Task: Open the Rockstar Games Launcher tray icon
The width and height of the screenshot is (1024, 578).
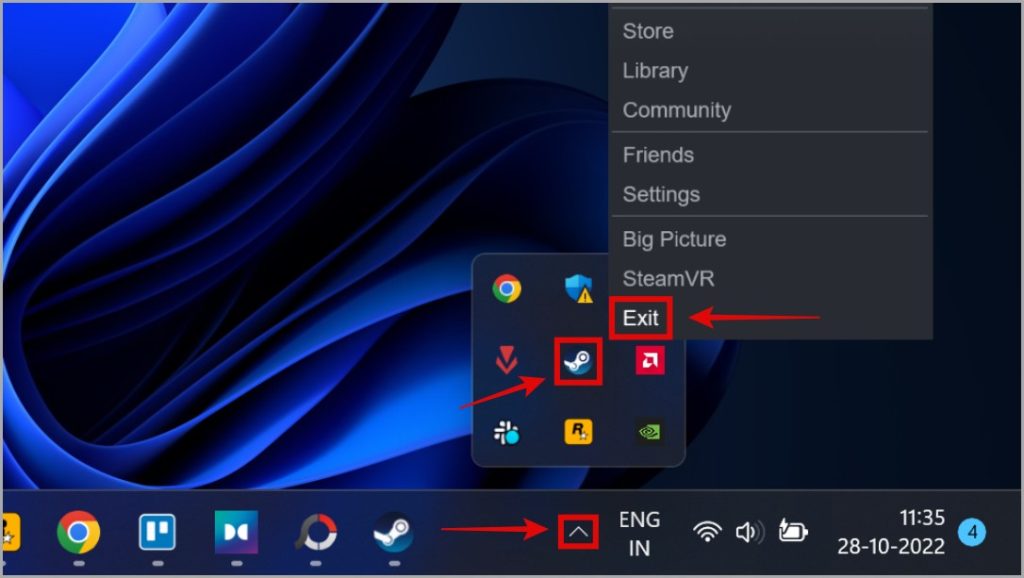Action: 579,432
